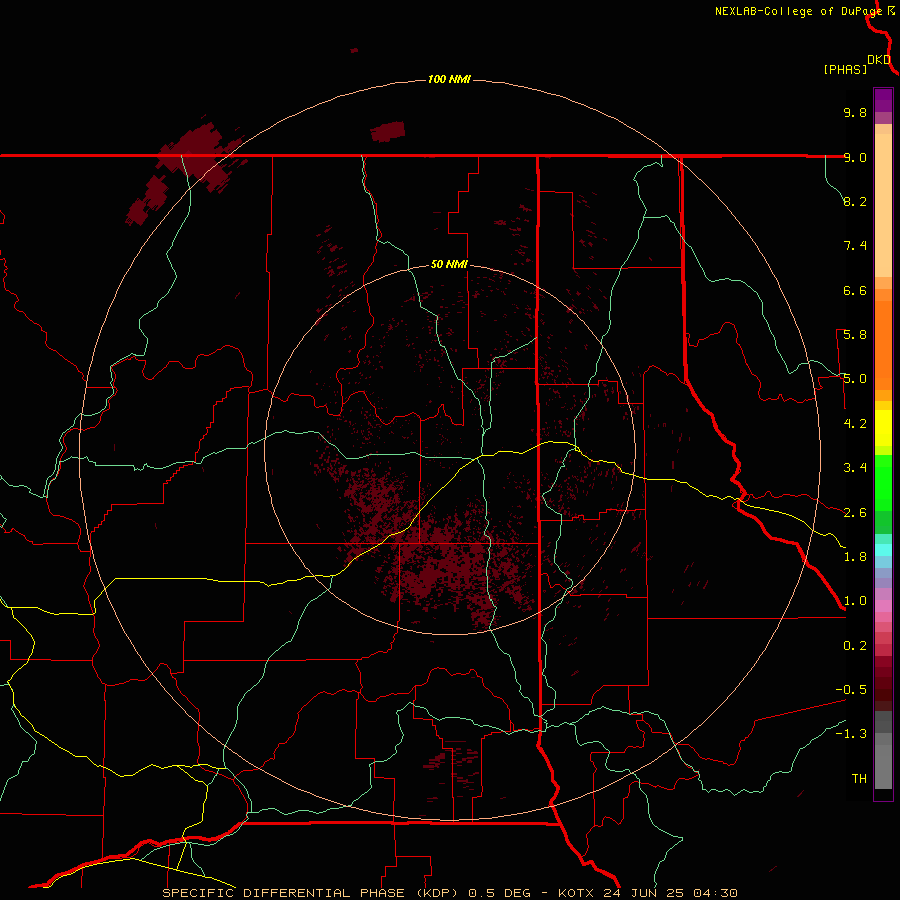Click the 5.0 value on color scale
The height and width of the screenshot is (900, 900).
click(855, 379)
